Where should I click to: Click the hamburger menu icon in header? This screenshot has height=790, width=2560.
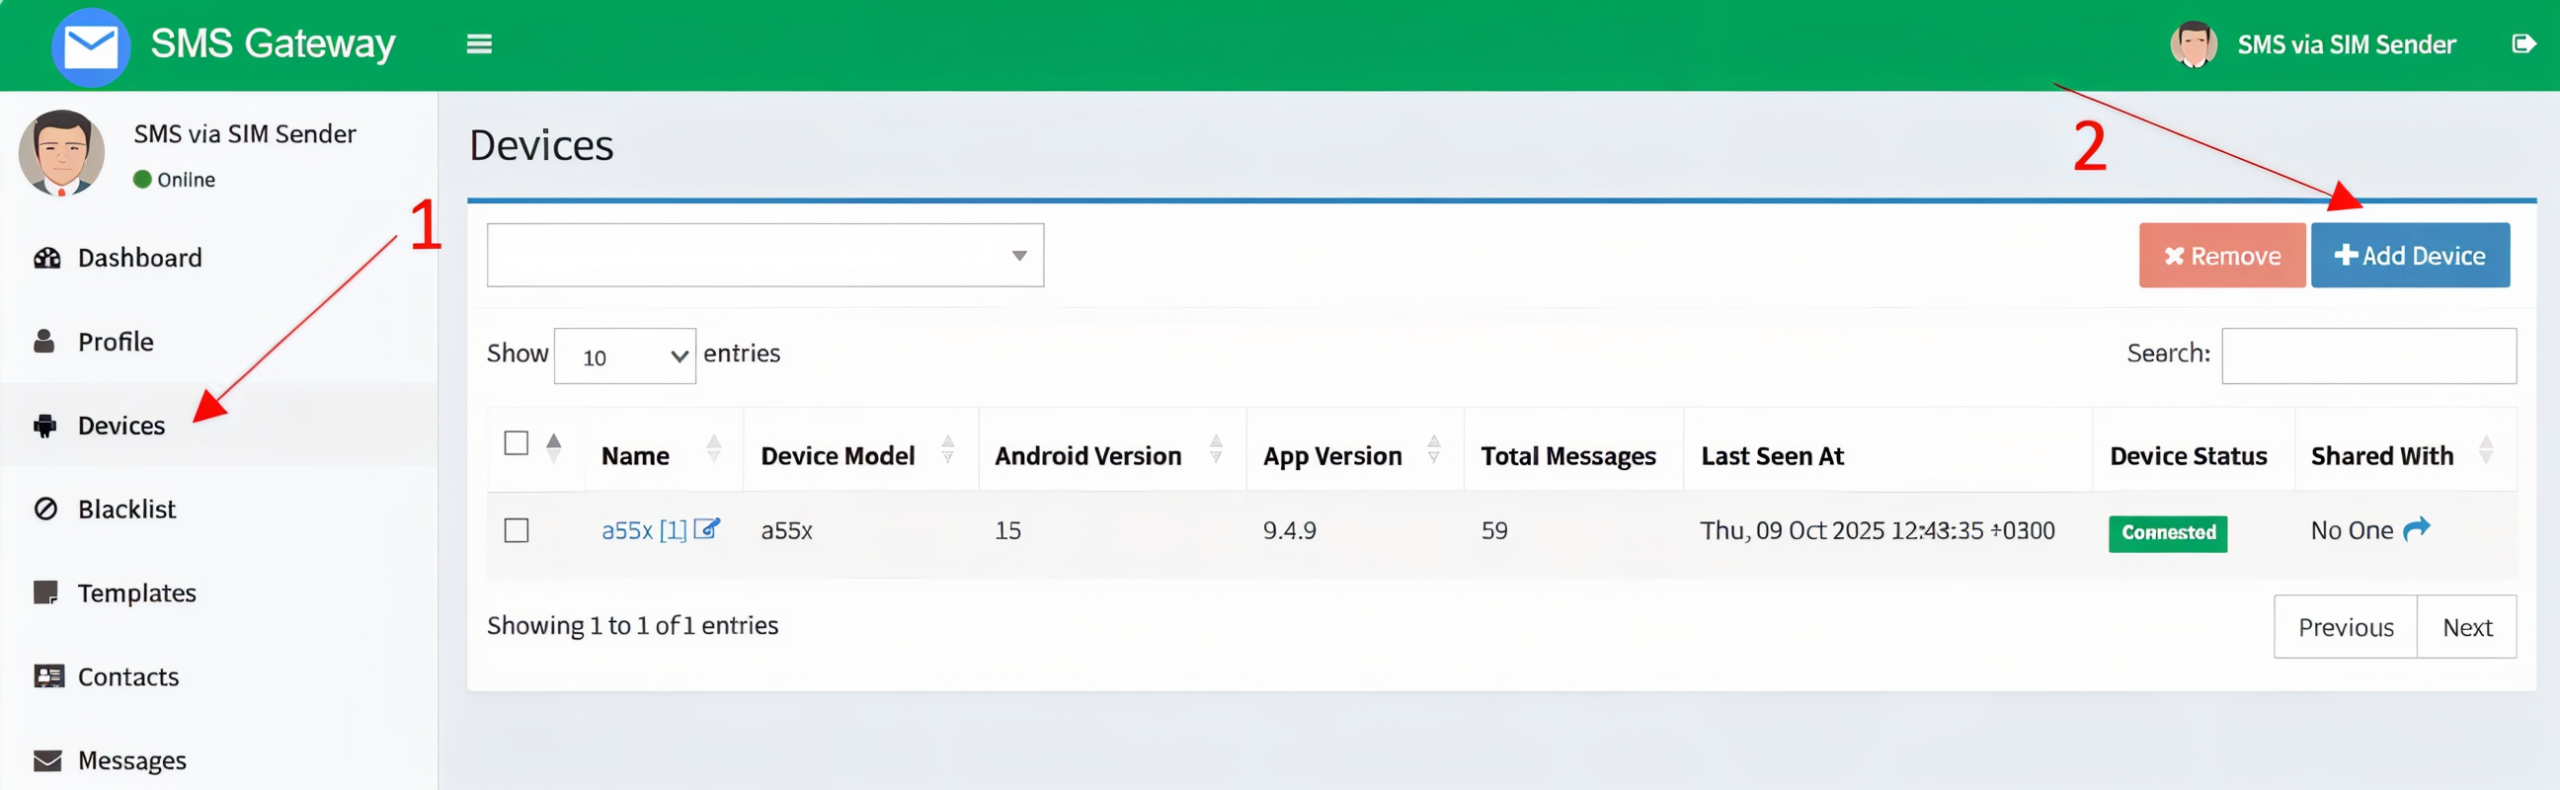coord(479,44)
